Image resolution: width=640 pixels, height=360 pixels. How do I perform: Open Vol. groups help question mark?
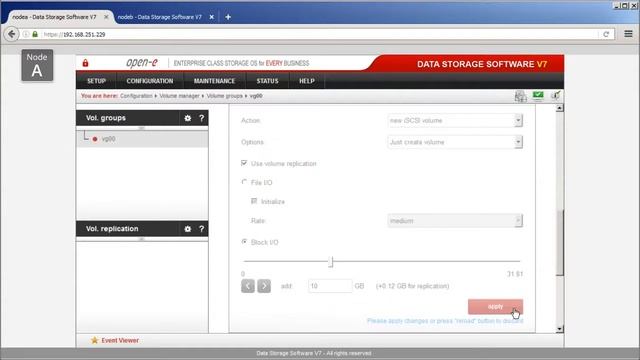pyautogui.click(x=202, y=118)
